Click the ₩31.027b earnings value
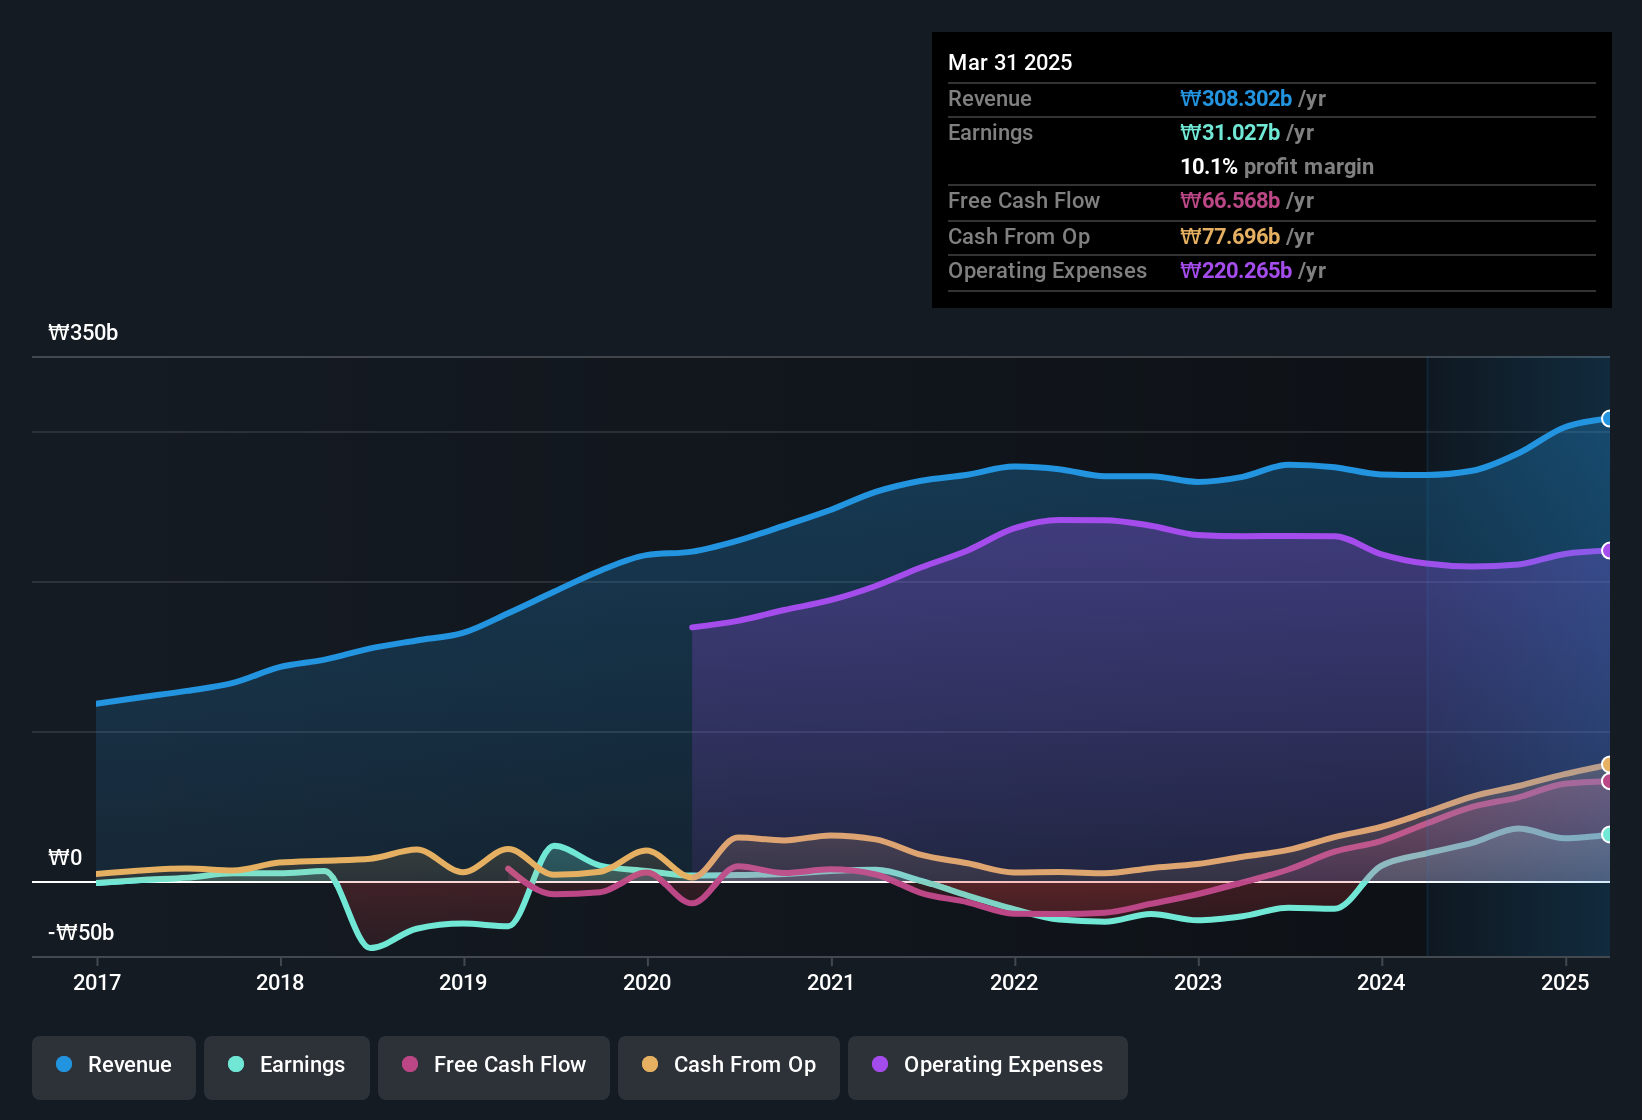Viewport: 1642px width, 1120px height. tap(1230, 133)
